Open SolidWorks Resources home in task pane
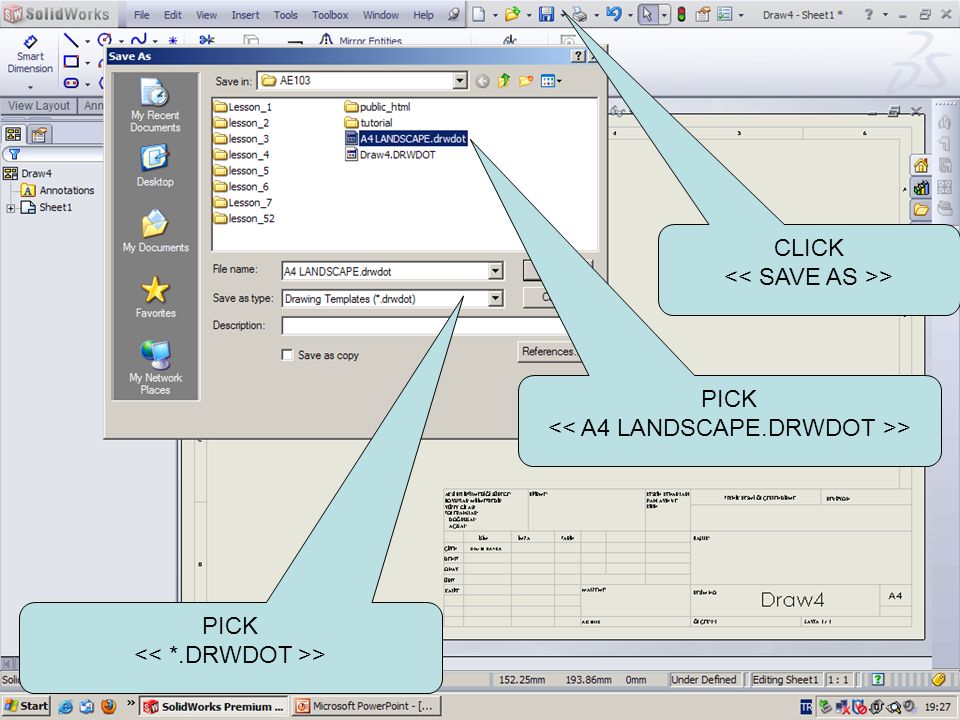 click(x=921, y=165)
